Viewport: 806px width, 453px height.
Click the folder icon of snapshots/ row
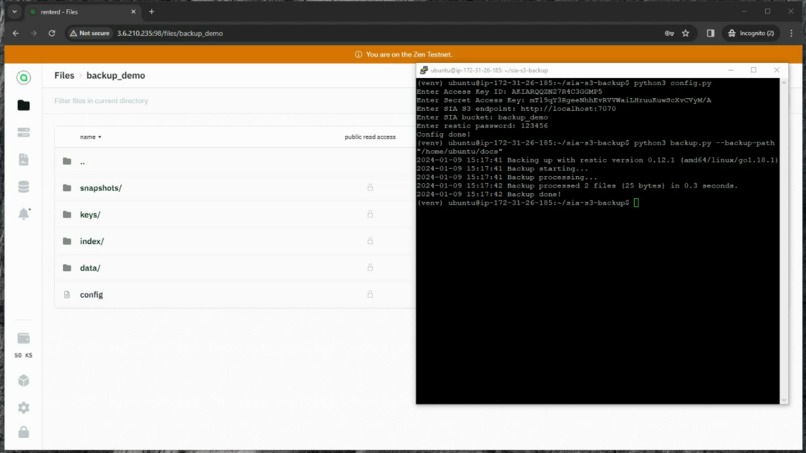tap(67, 188)
